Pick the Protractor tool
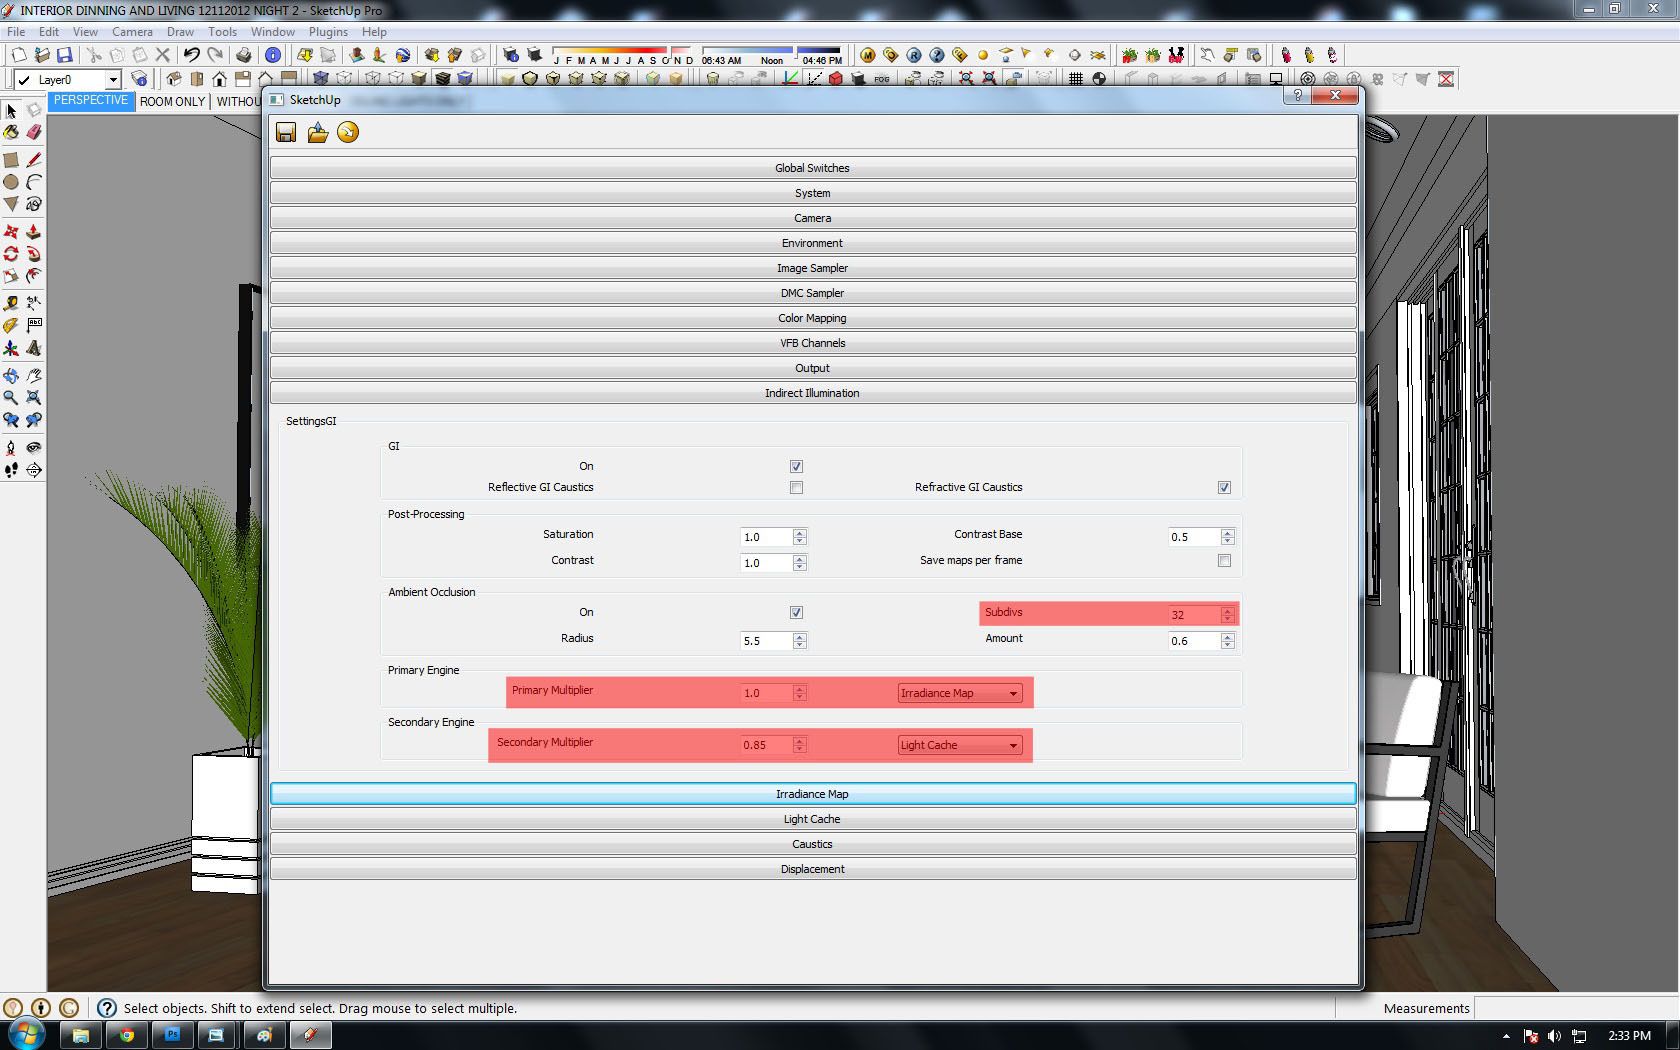This screenshot has height=1050, width=1680. pos(11,325)
